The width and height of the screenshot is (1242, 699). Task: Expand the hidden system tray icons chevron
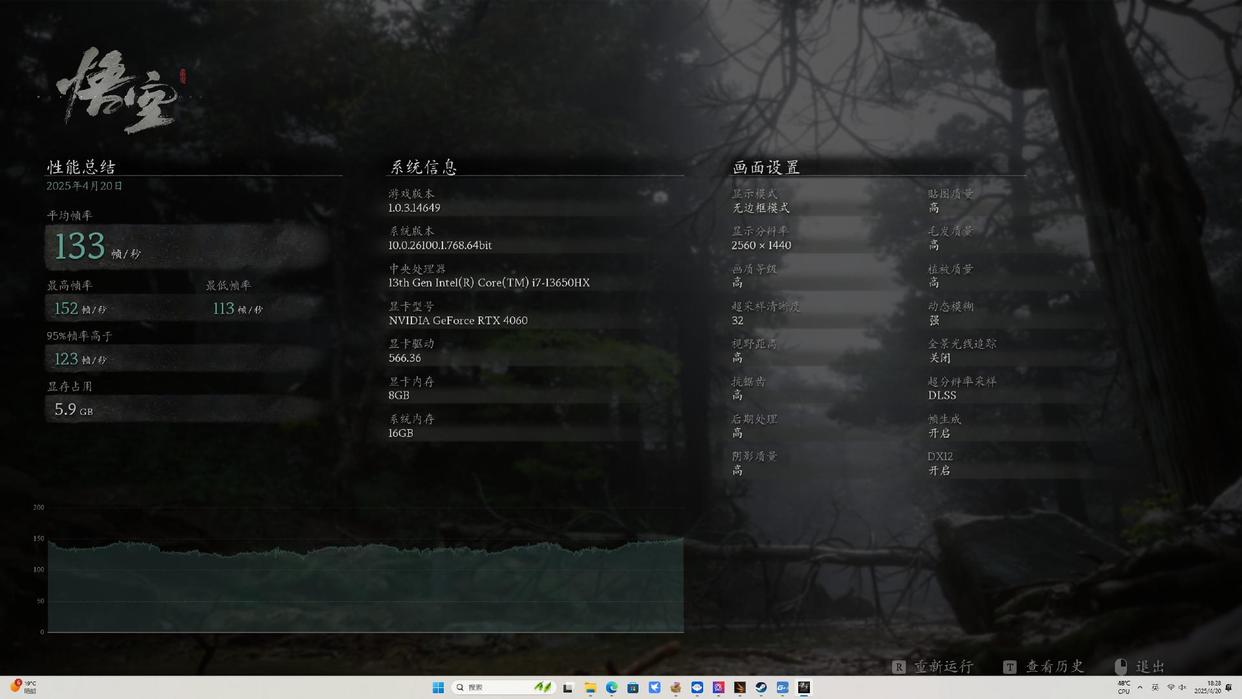[1140, 688]
